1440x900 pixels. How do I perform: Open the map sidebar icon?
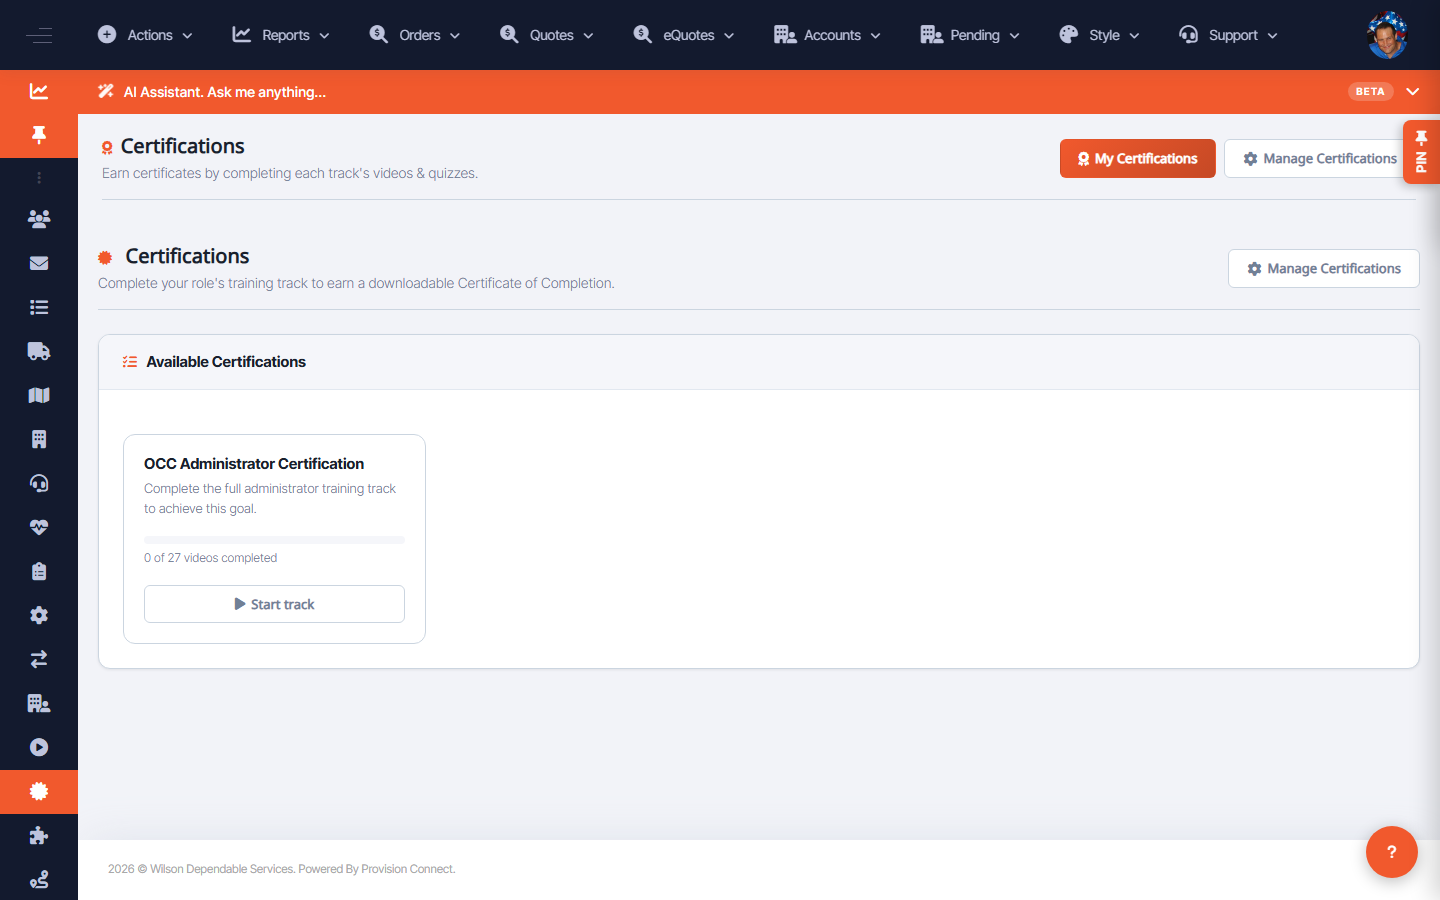[39, 395]
